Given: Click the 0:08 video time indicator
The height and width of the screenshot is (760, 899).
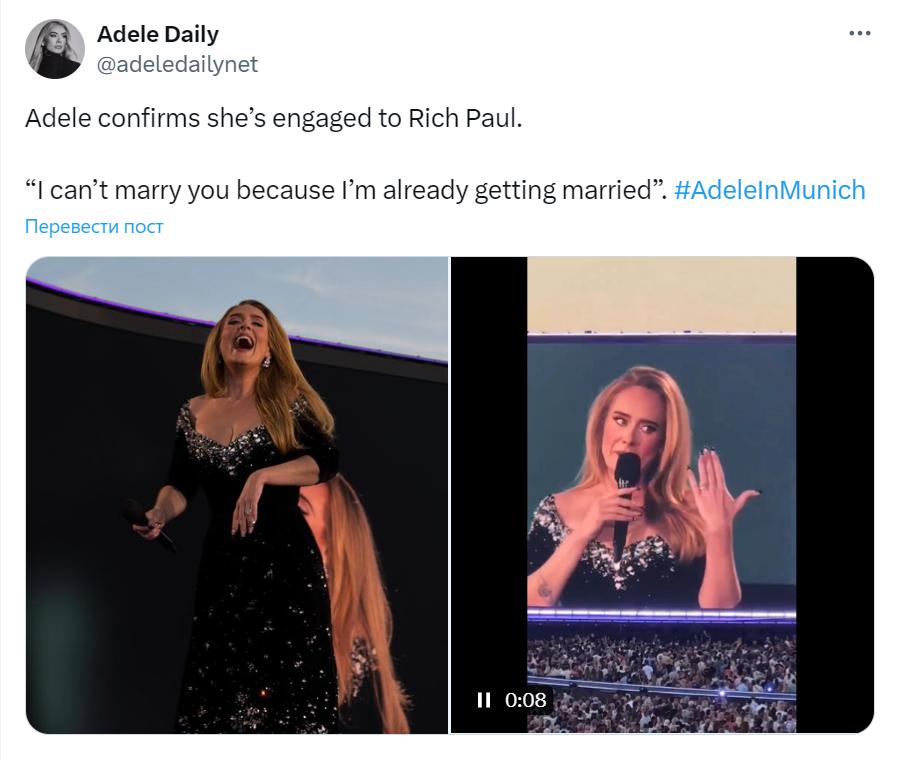Looking at the screenshot, I should coord(526,700).
